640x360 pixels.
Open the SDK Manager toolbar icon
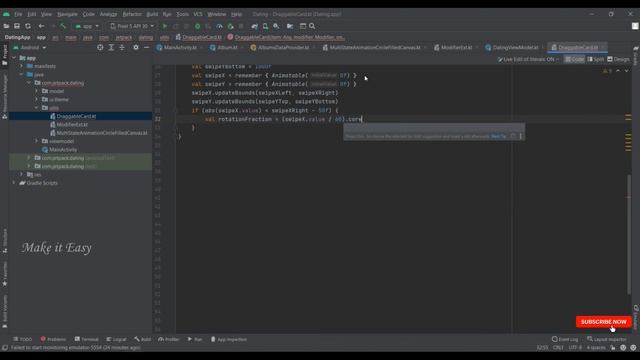276,26
